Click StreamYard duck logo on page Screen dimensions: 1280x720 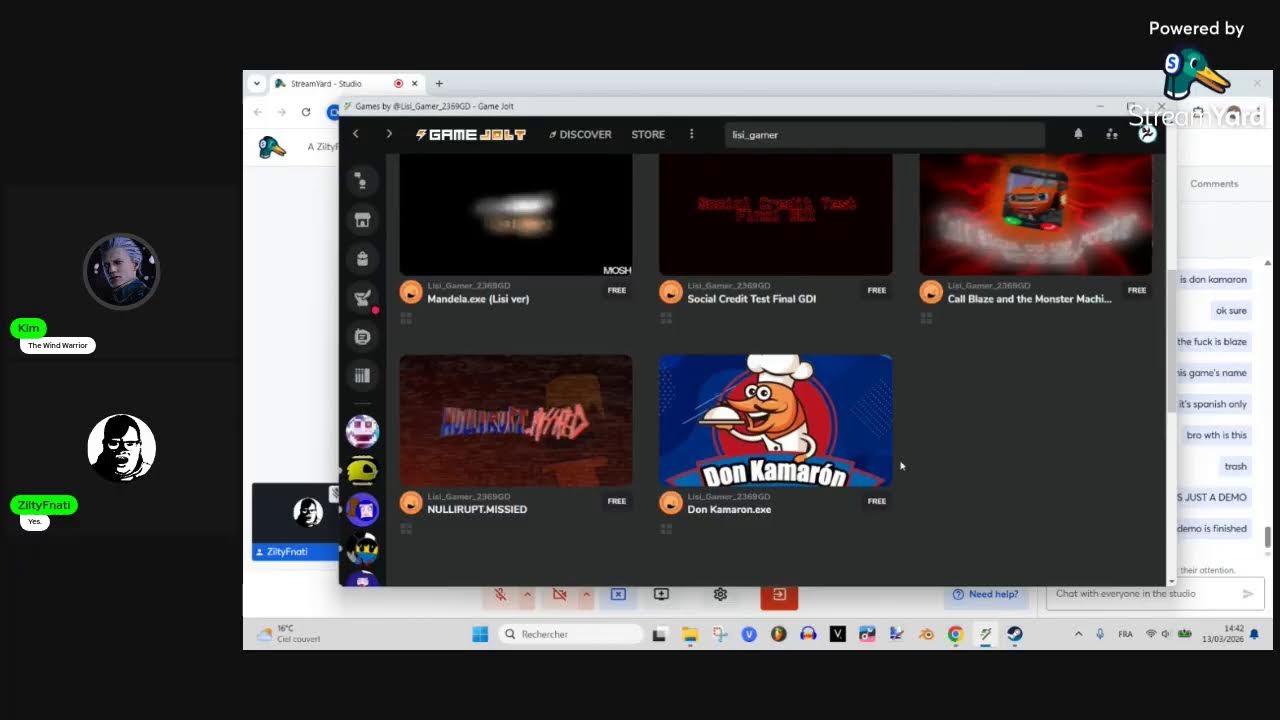[272, 147]
